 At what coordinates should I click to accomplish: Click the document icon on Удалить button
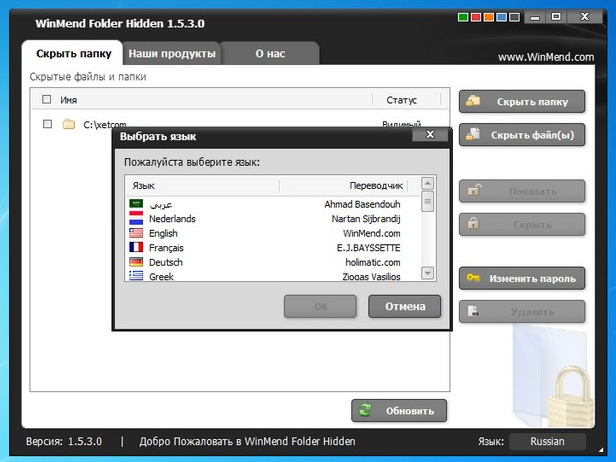(473, 311)
